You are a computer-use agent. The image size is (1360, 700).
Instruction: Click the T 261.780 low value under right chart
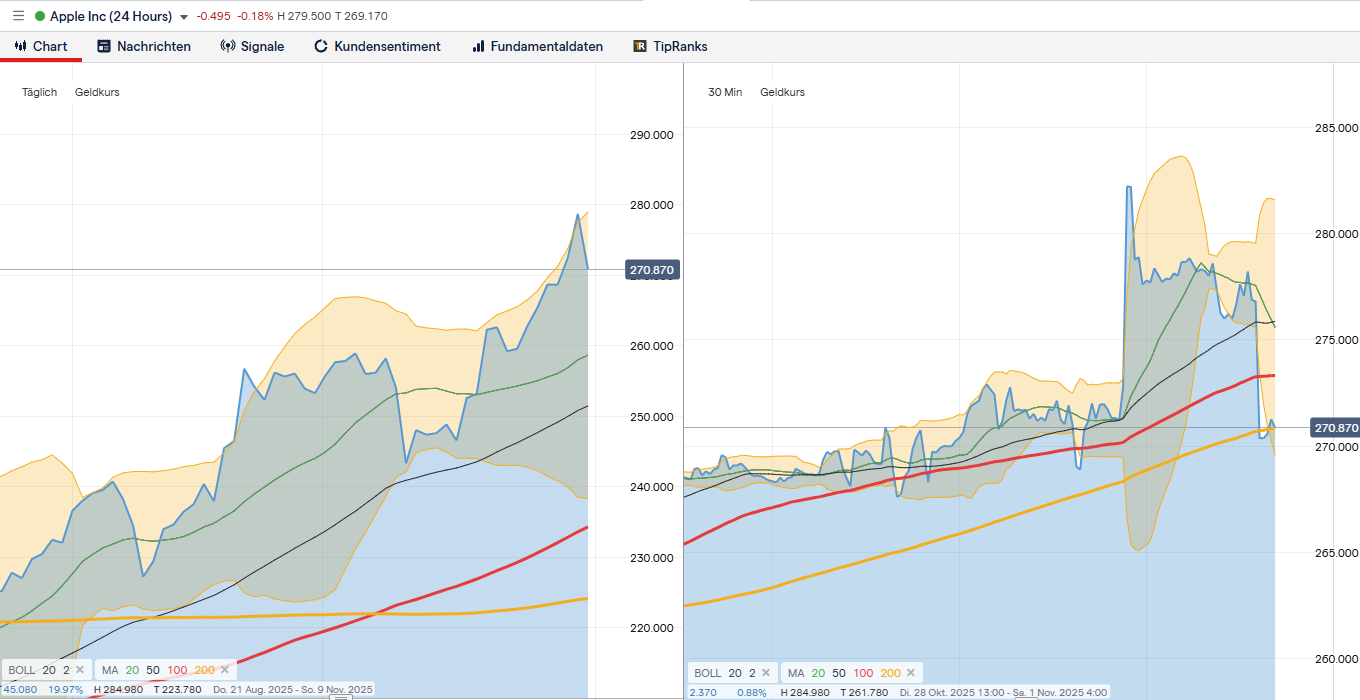862,693
